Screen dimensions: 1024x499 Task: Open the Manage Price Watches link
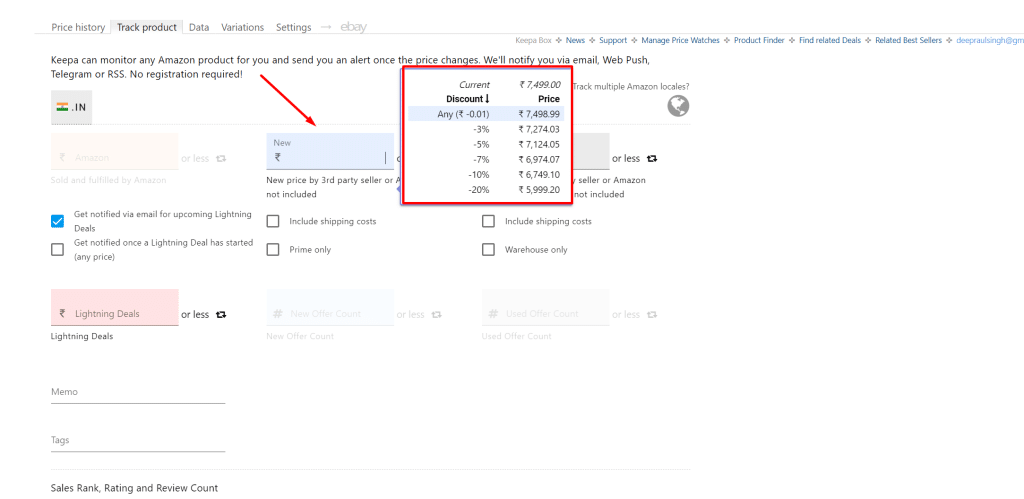[x=680, y=40]
